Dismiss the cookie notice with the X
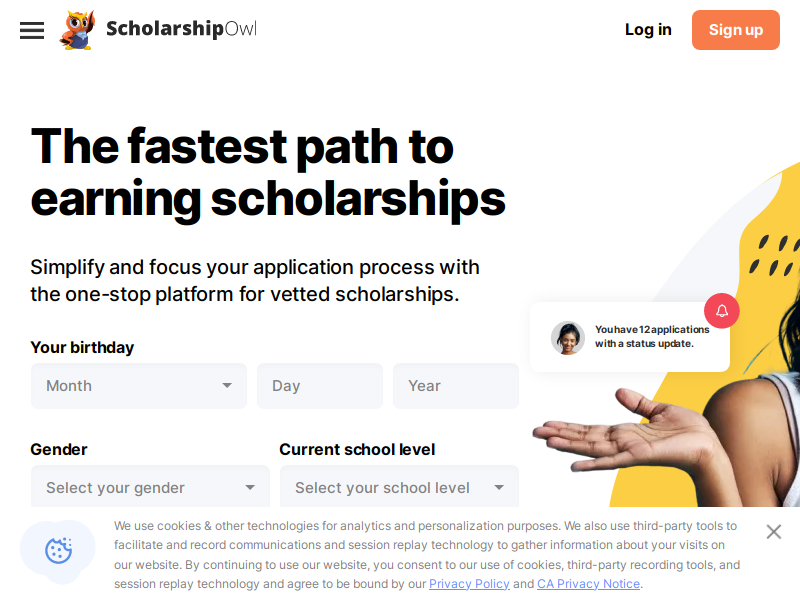 tap(773, 532)
